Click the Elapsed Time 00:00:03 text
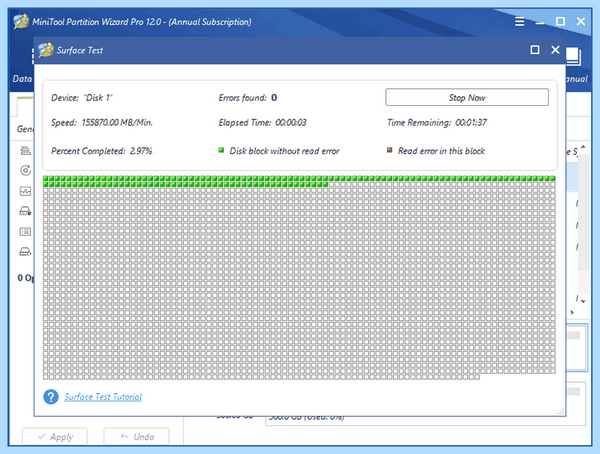The height and width of the screenshot is (454, 600). 262,122
